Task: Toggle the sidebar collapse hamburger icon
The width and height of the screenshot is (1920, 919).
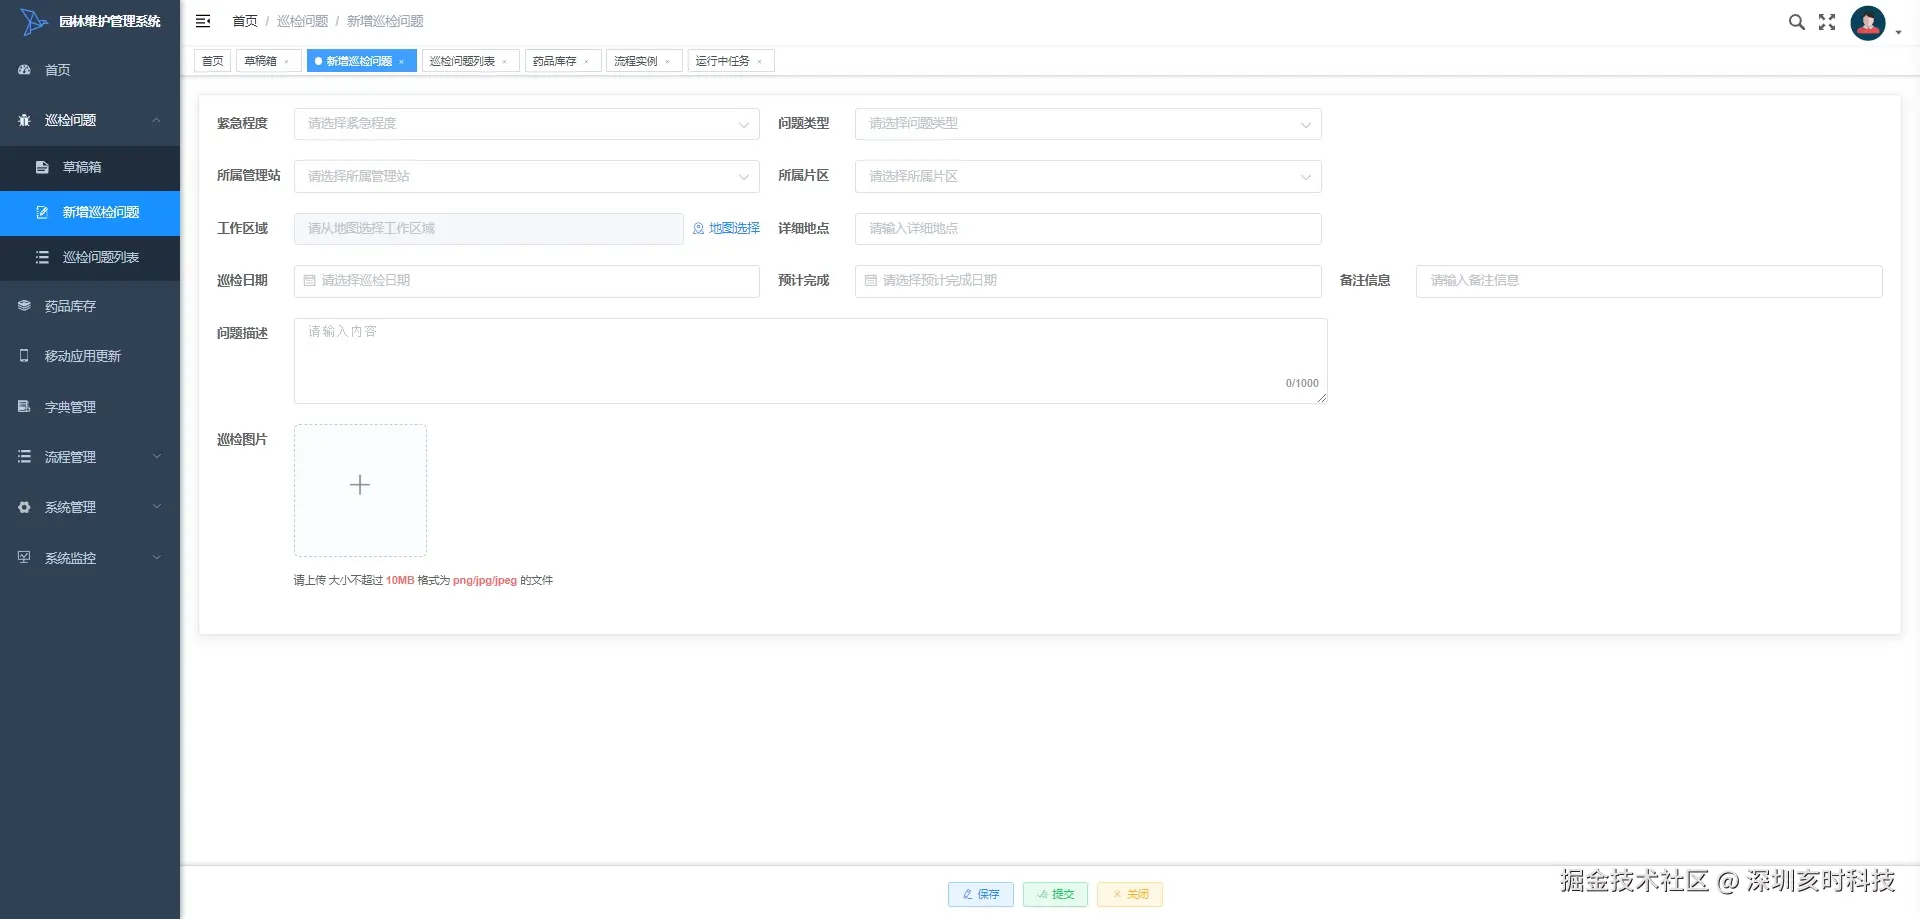Action: click(x=203, y=21)
